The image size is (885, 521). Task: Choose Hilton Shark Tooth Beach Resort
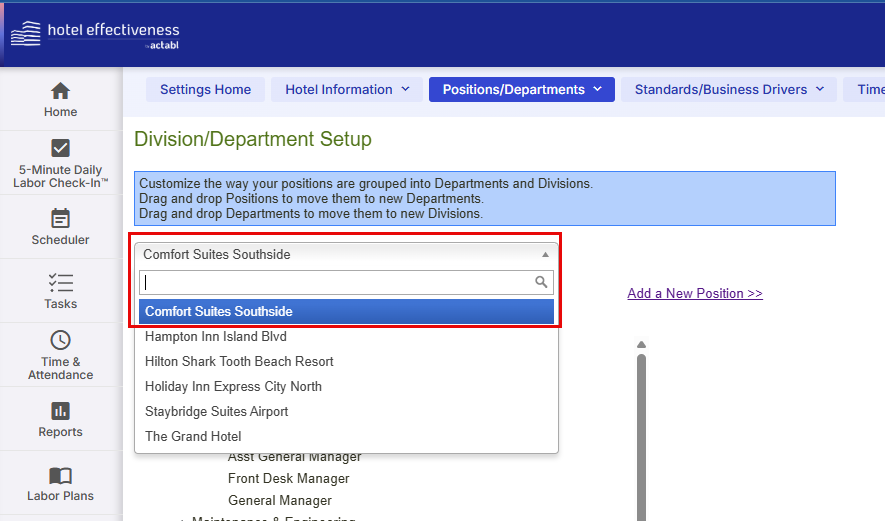(239, 362)
